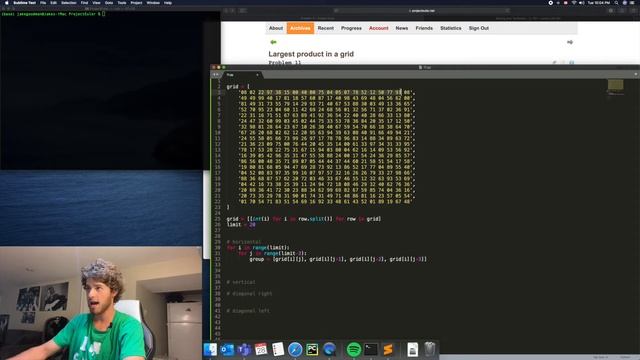Open the File menu
640x360 pixels.
(x=43, y=3)
